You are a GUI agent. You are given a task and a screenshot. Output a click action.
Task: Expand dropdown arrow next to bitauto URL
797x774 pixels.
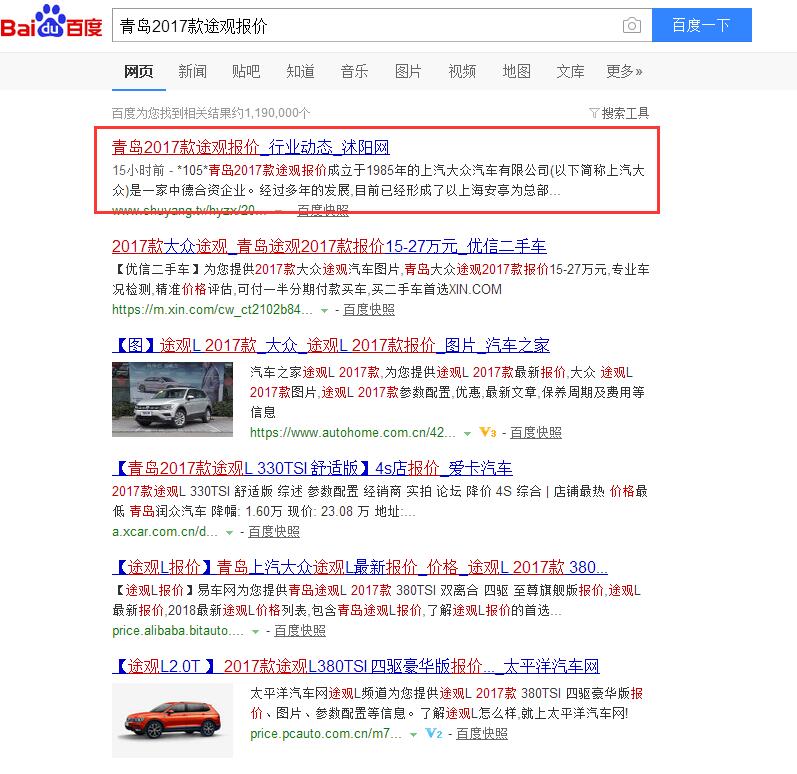click(x=255, y=632)
